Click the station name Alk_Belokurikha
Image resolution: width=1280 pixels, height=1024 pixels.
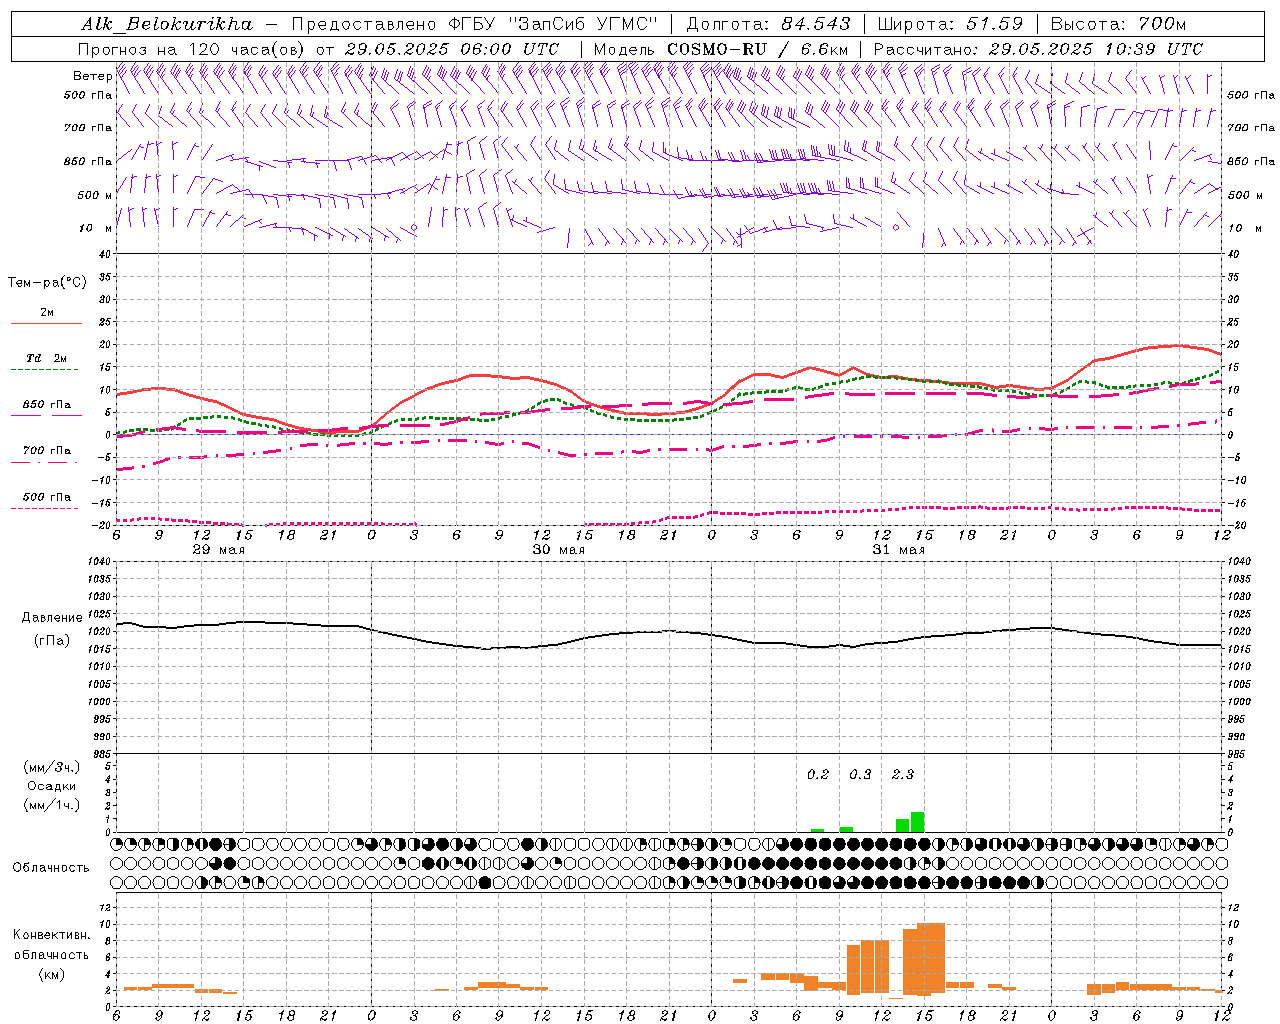pos(168,24)
